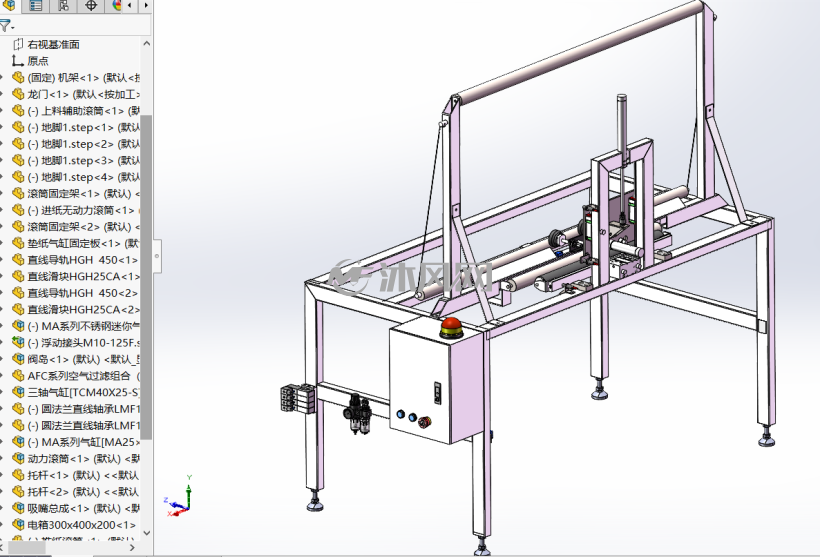Click the assembly icon of 阀岛<1>

pyautogui.click(x=18, y=359)
